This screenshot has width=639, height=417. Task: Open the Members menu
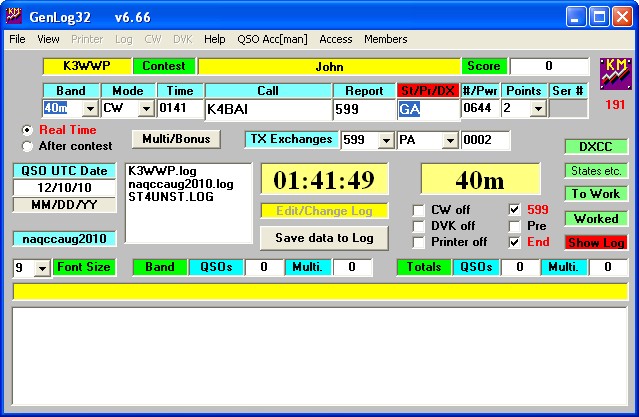385,39
